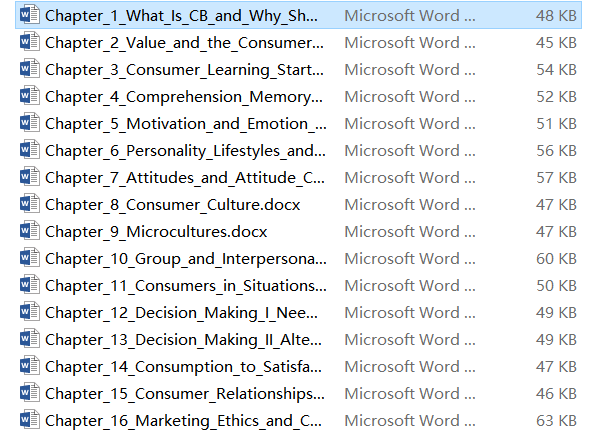Click the Word icon for Chapter_16
This screenshot has width=600, height=447.
click(29, 420)
